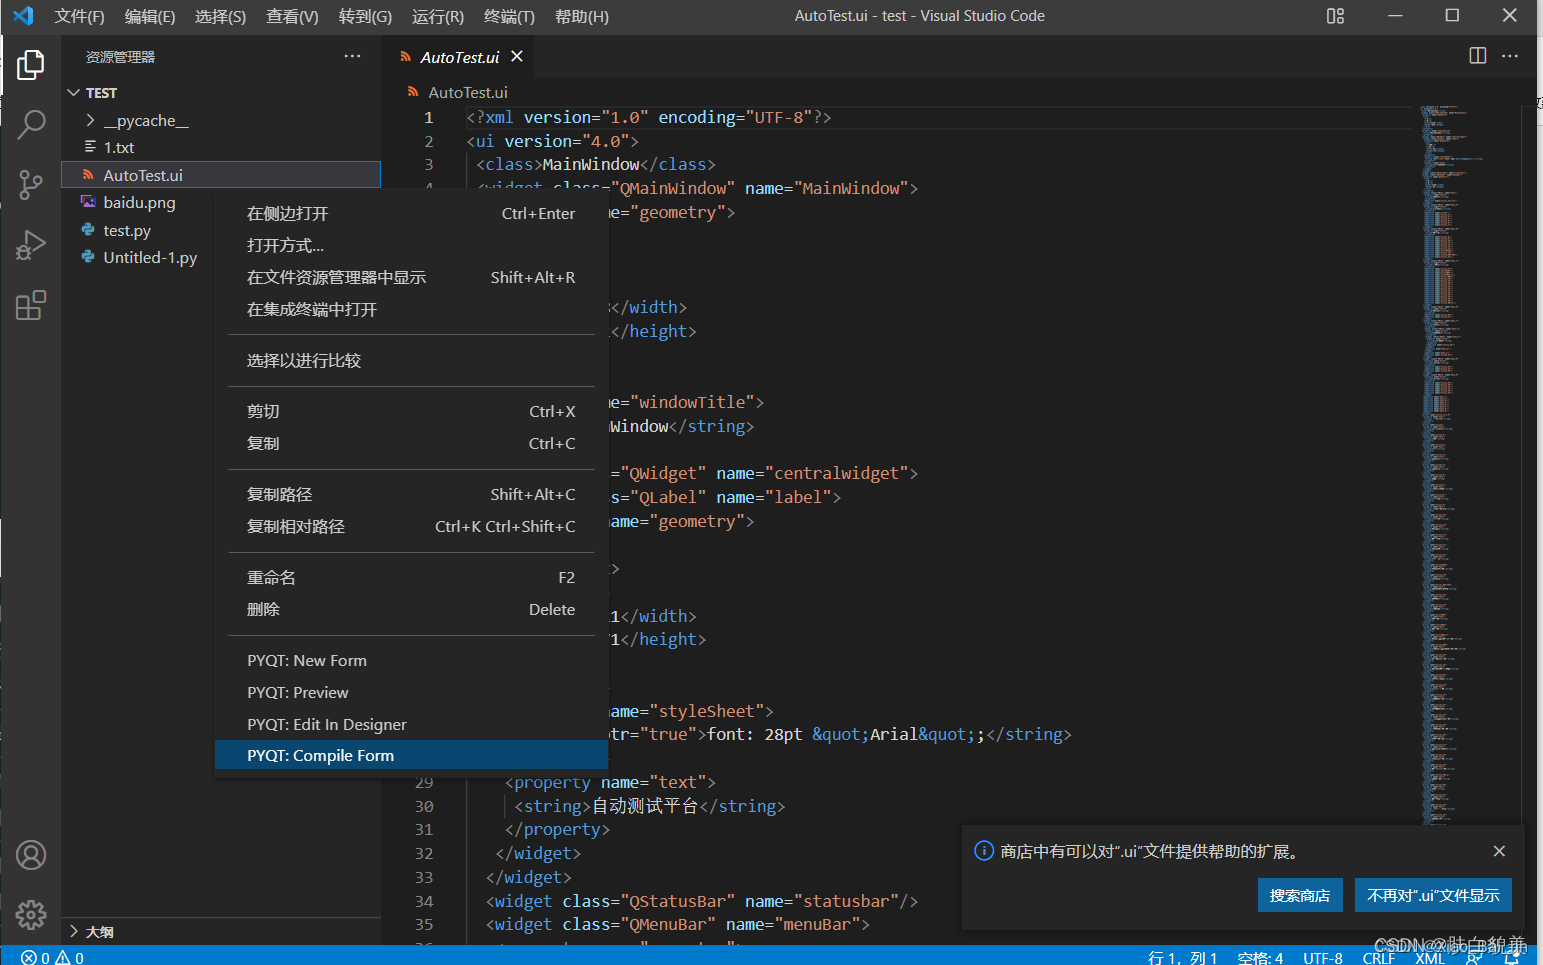The width and height of the screenshot is (1543, 965).
Task: Open the Extensions view
Action: [x=31, y=305]
